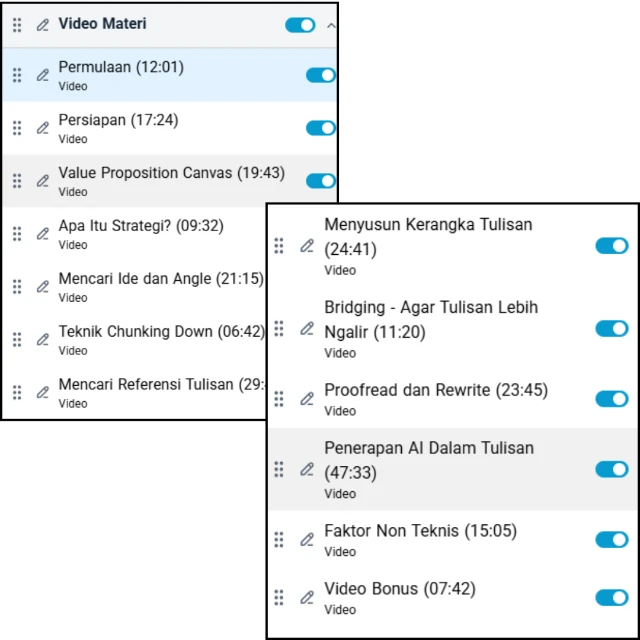Disable the Permulaan video toggle
Viewport: 640px width, 640px height.
pos(320,75)
